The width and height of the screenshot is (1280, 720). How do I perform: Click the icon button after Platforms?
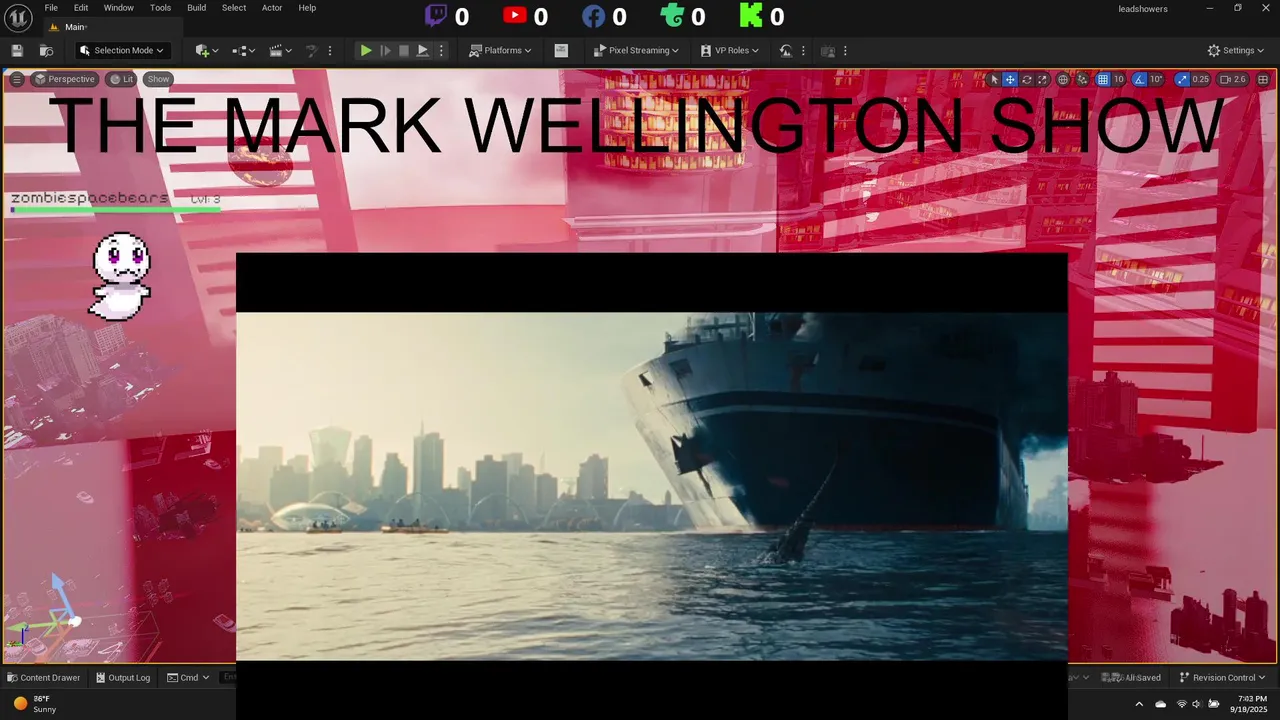(561, 51)
